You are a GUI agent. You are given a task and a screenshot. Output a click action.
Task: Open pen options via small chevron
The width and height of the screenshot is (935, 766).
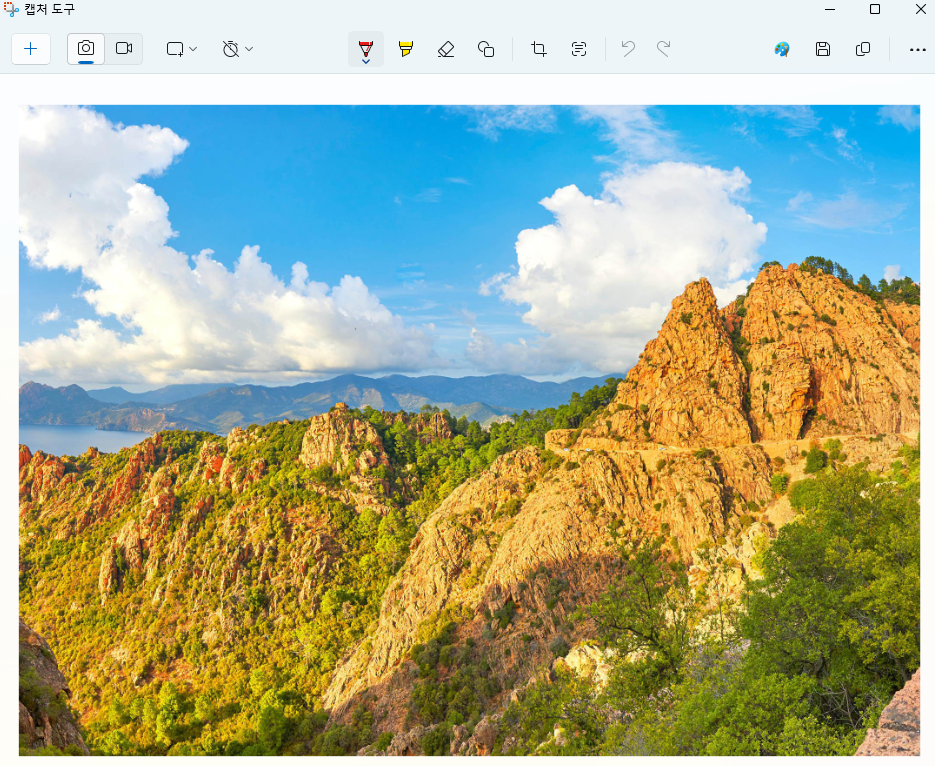[x=366, y=61]
